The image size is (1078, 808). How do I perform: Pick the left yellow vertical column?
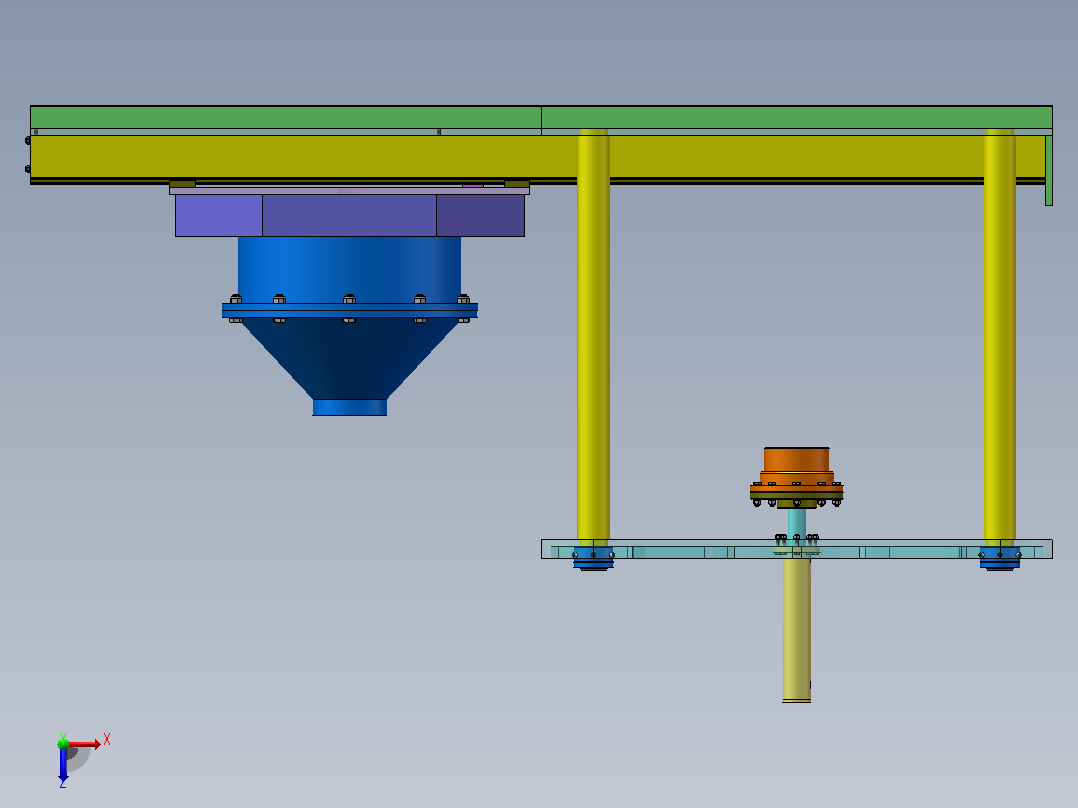[x=593, y=336]
